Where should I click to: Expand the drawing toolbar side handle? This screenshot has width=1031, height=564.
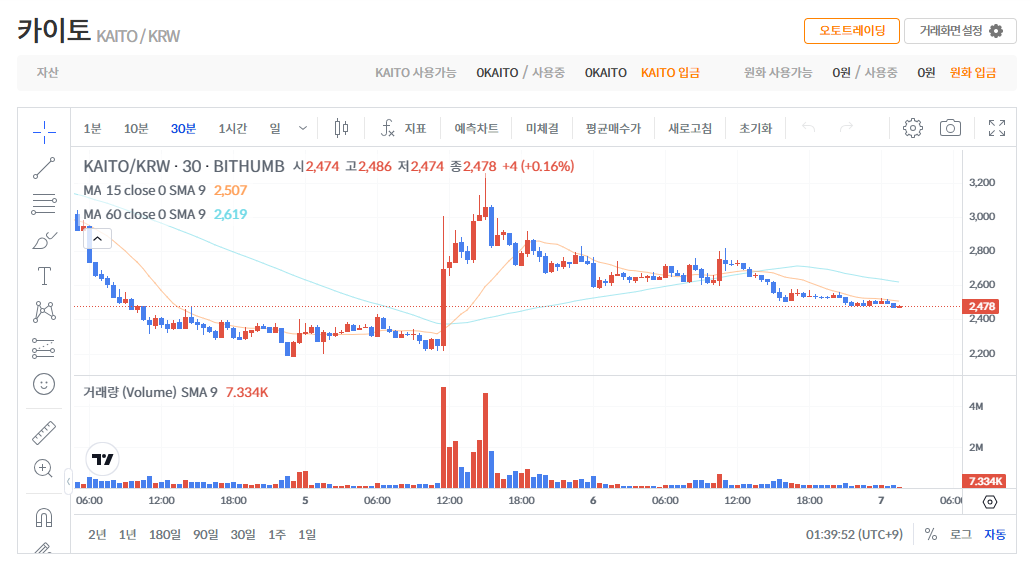pyautogui.click(x=68, y=482)
